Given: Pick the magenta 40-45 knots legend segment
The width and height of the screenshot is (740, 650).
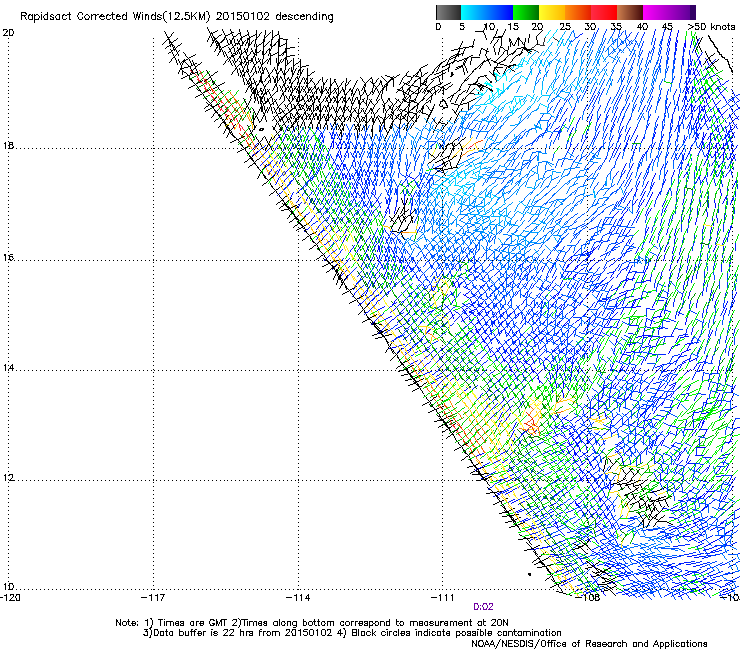Looking at the screenshot, I should click(656, 12).
